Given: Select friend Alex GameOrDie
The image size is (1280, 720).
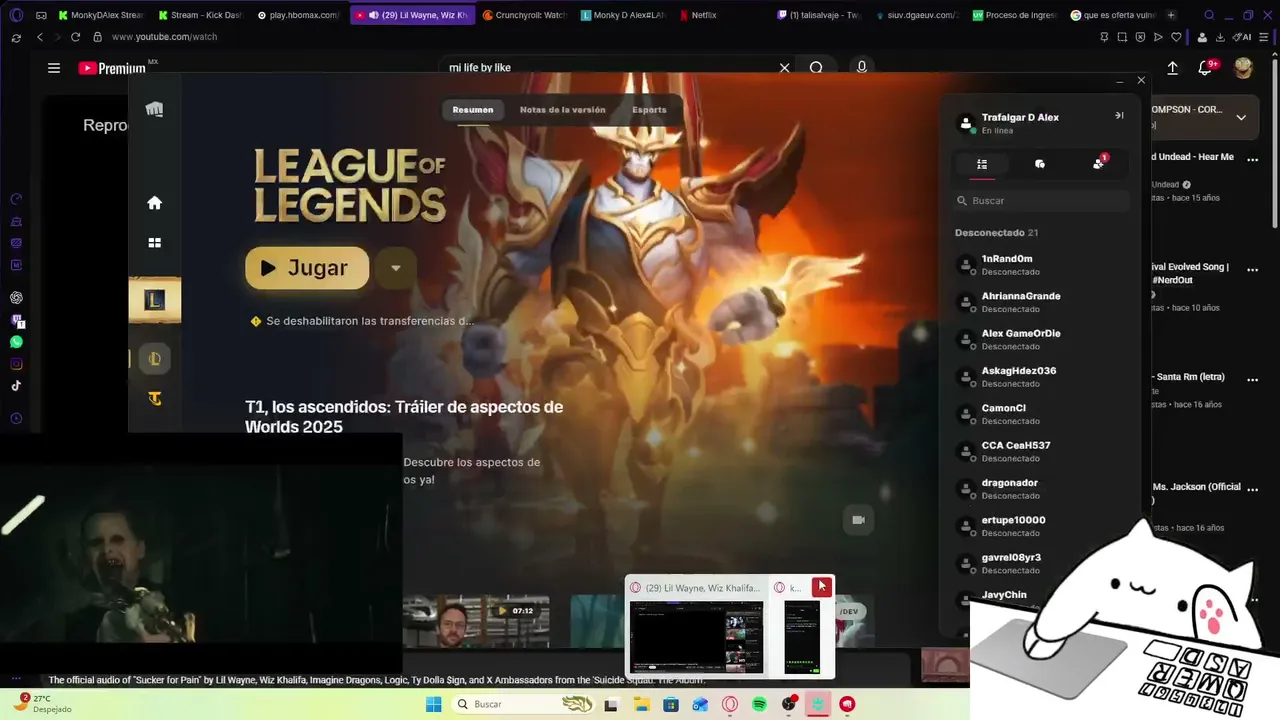Looking at the screenshot, I should [1040, 339].
